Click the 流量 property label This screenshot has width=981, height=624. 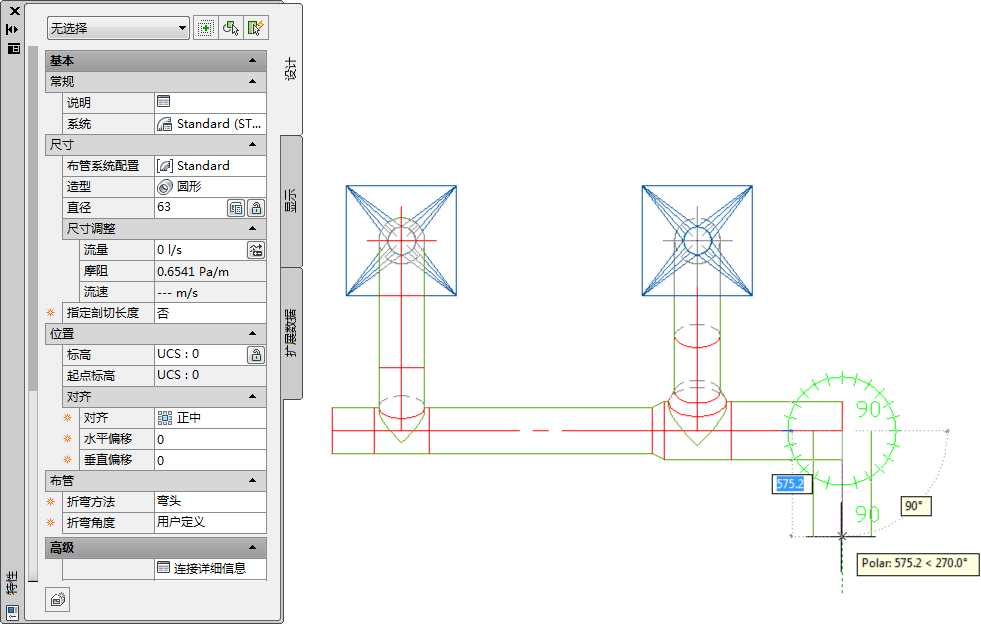point(96,250)
